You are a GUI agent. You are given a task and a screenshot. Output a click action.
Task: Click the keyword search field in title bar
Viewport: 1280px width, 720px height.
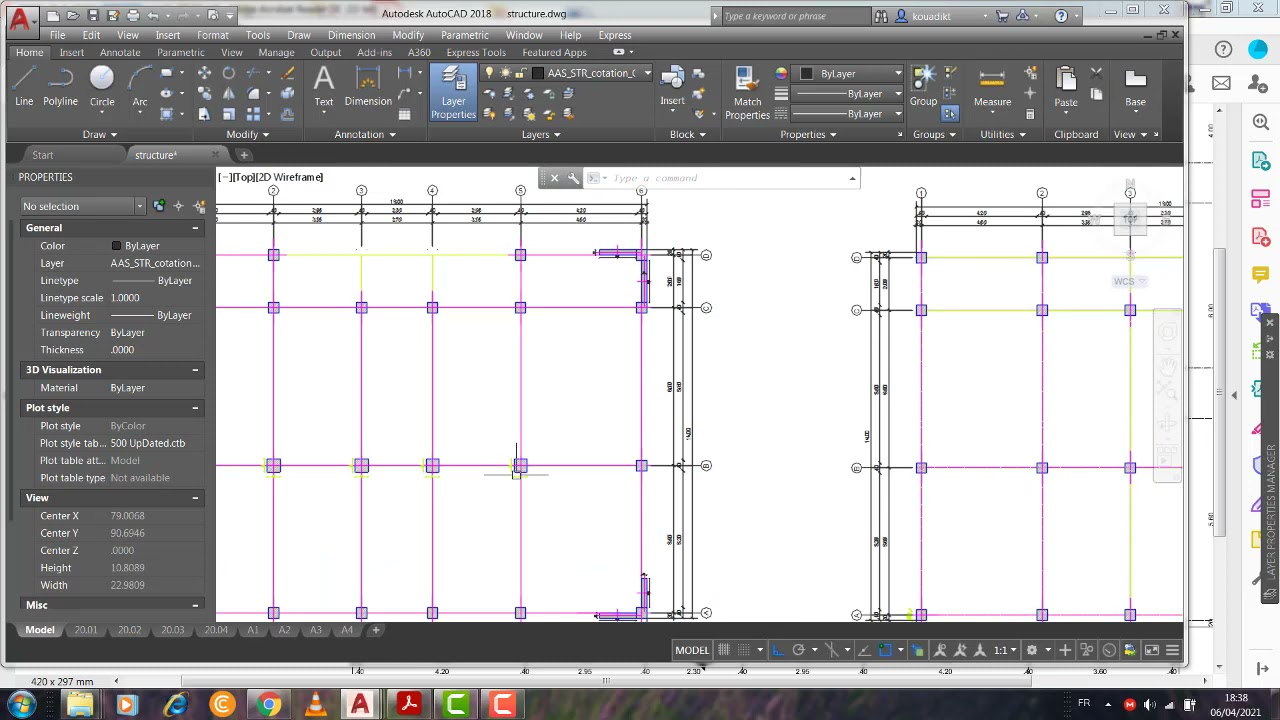point(795,16)
